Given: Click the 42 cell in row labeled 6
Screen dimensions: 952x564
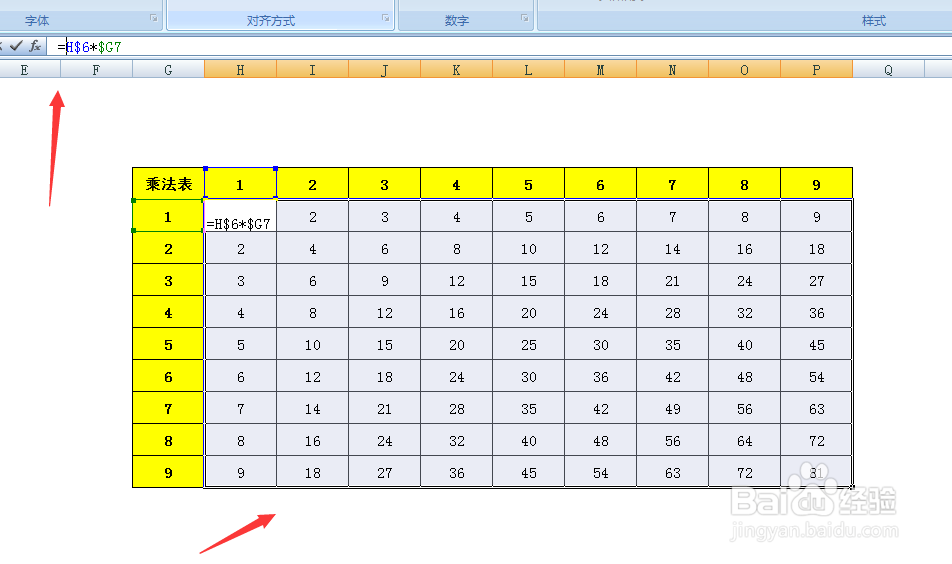Looking at the screenshot, I should point(672,376).
